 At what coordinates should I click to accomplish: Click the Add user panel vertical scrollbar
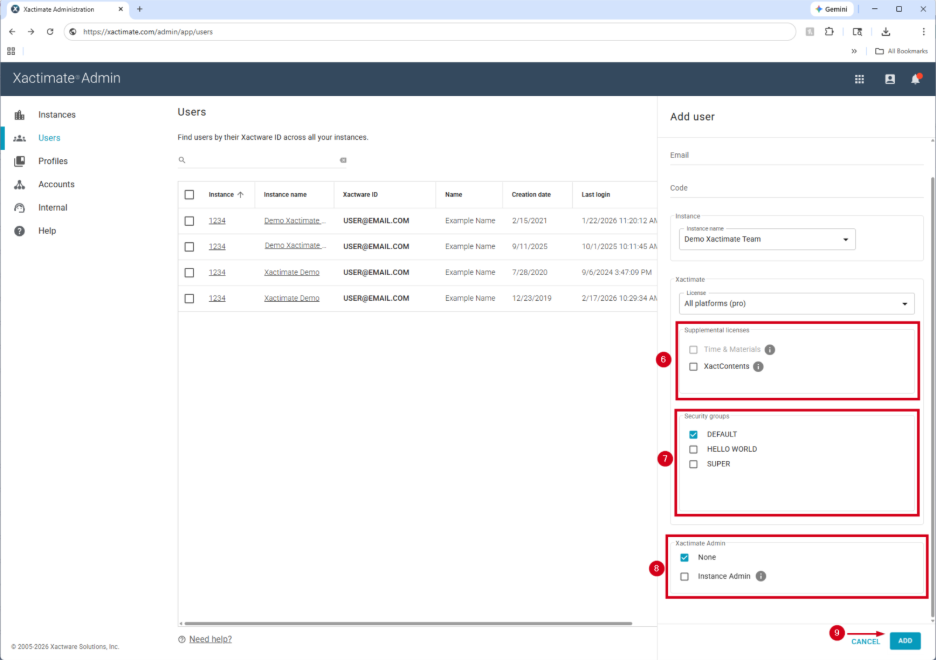point(932,397)
